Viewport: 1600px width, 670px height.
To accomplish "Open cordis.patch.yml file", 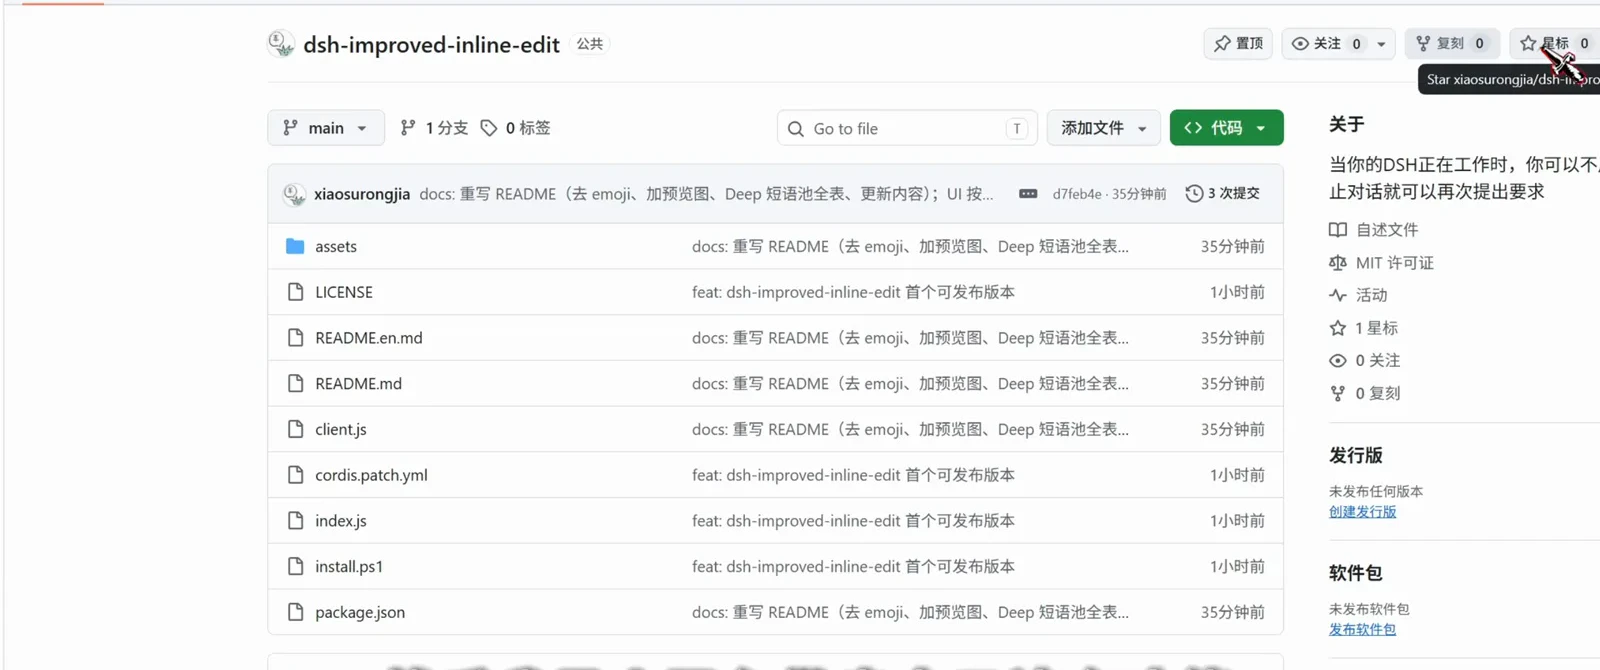I will [371, 475].
